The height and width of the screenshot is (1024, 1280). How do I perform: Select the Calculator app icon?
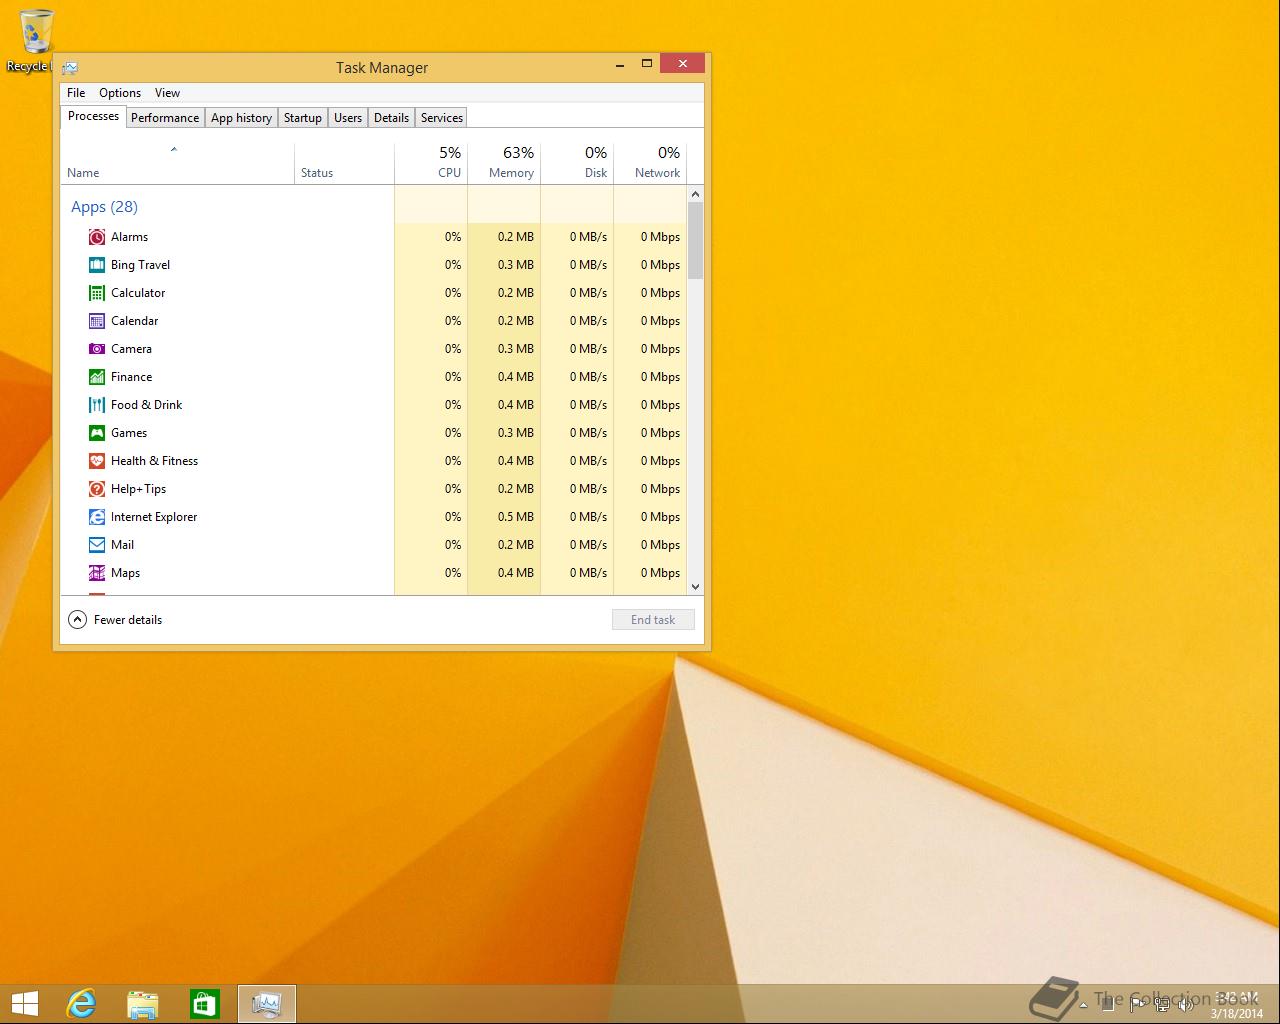[x=97, y=293]
